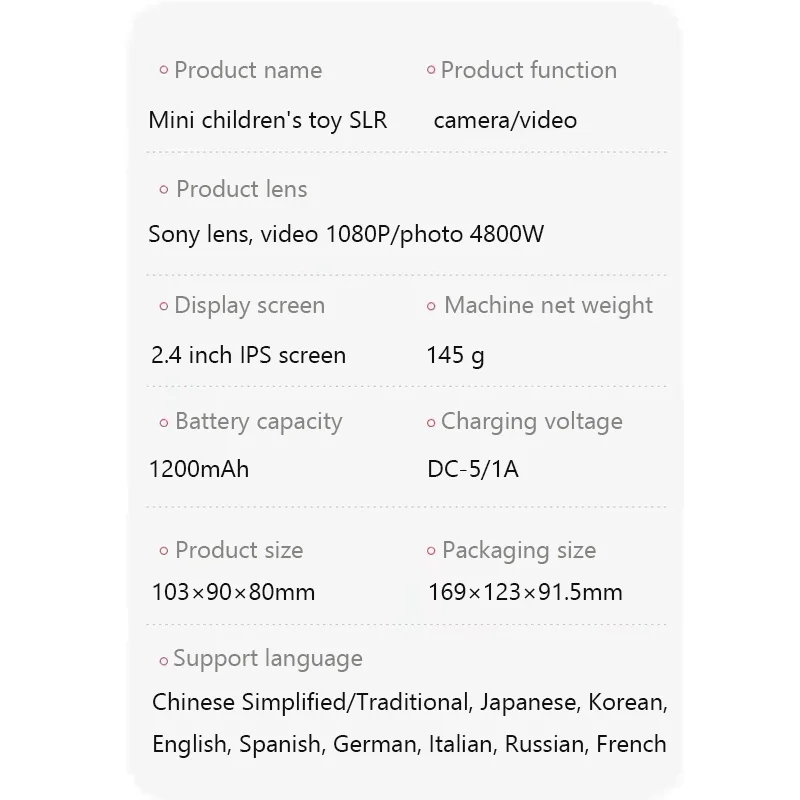Click the Product size heading

[x=238, y=550]
